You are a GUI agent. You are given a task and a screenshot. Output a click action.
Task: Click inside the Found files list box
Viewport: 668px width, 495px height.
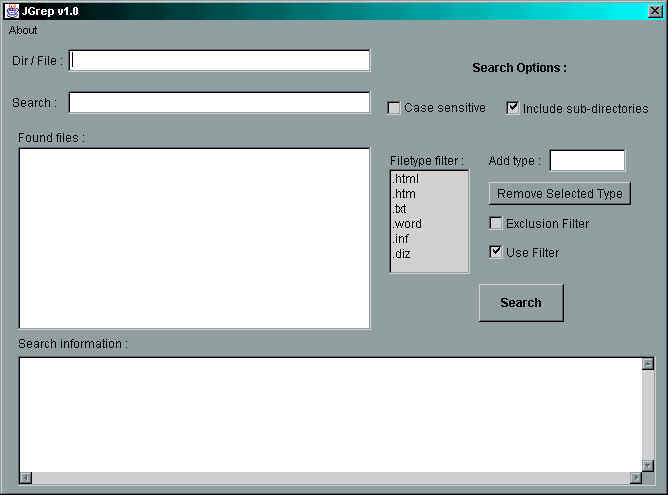pos(194,238)
